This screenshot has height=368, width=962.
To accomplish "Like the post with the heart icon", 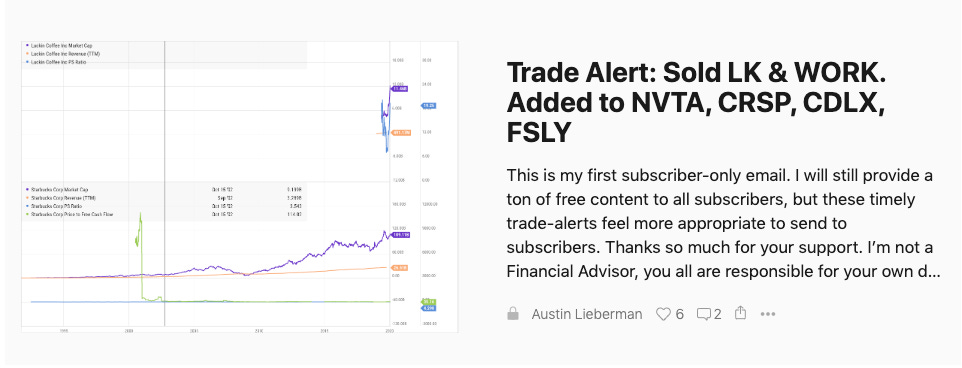I will pos(663,314).
